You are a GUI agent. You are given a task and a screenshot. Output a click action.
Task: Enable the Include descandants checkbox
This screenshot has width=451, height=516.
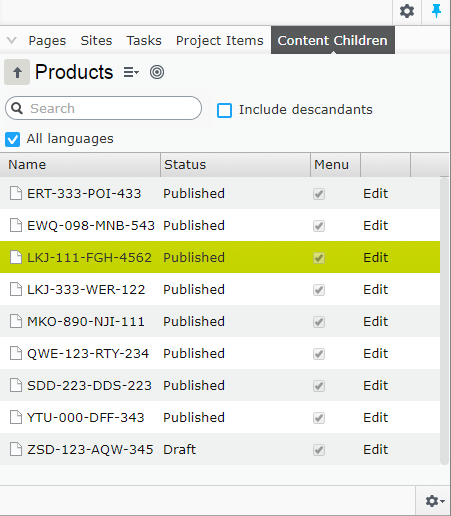(x=224, y=110)
